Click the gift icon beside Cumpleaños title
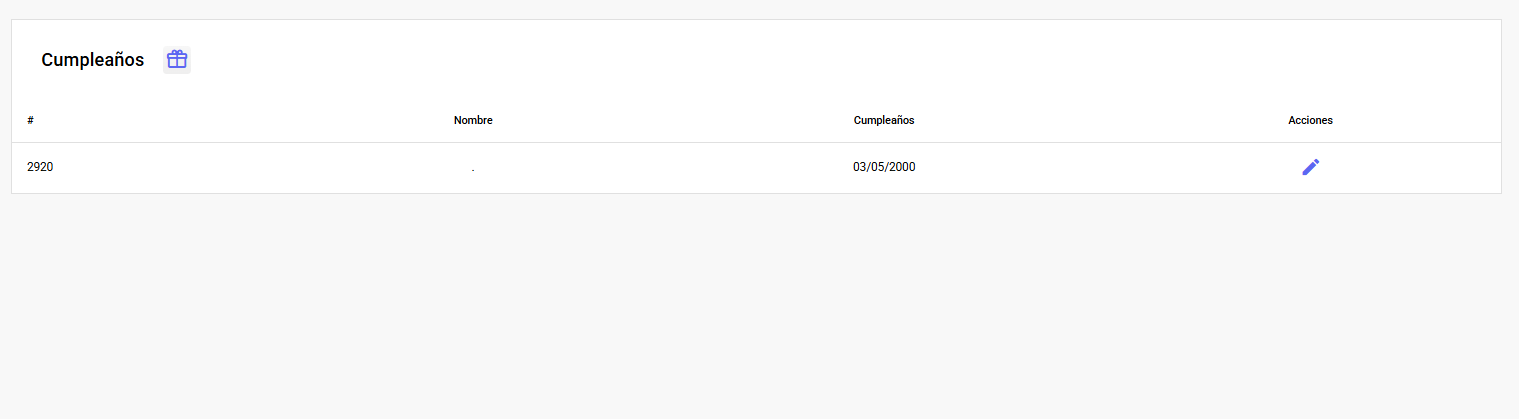The height and width of the screenshot is (419, 1519). point(177,60)
